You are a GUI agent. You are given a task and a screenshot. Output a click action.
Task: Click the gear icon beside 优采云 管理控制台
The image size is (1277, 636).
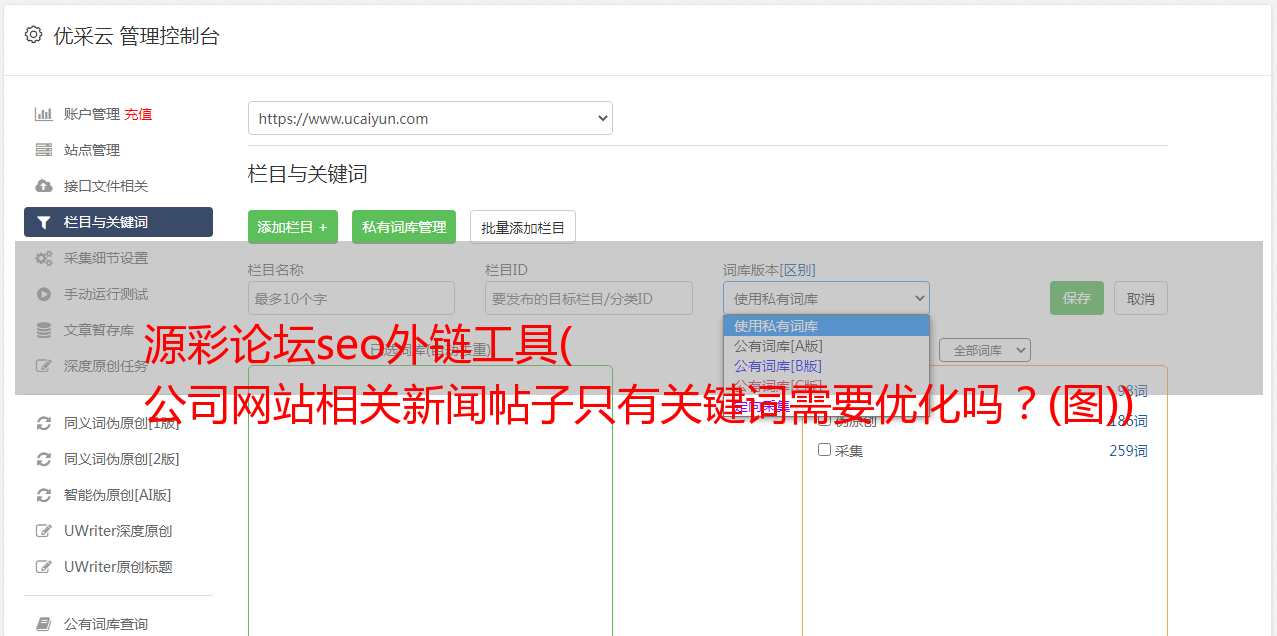(33, 35)
